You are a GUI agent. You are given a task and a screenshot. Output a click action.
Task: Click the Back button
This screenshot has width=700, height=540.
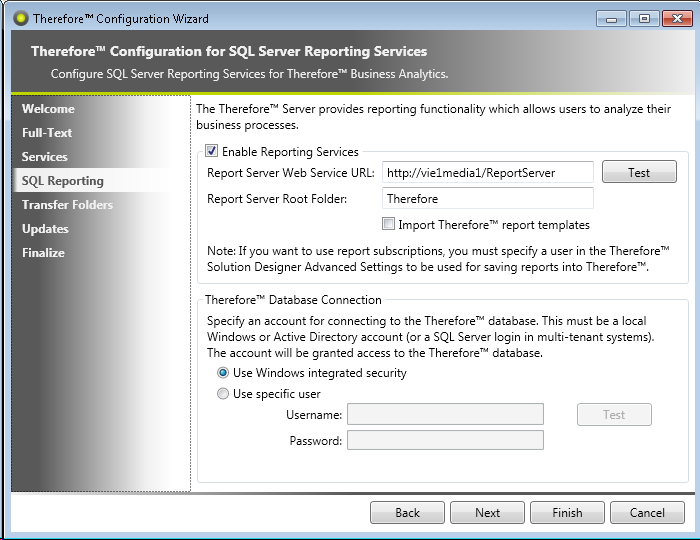click(x=407, y=512)
